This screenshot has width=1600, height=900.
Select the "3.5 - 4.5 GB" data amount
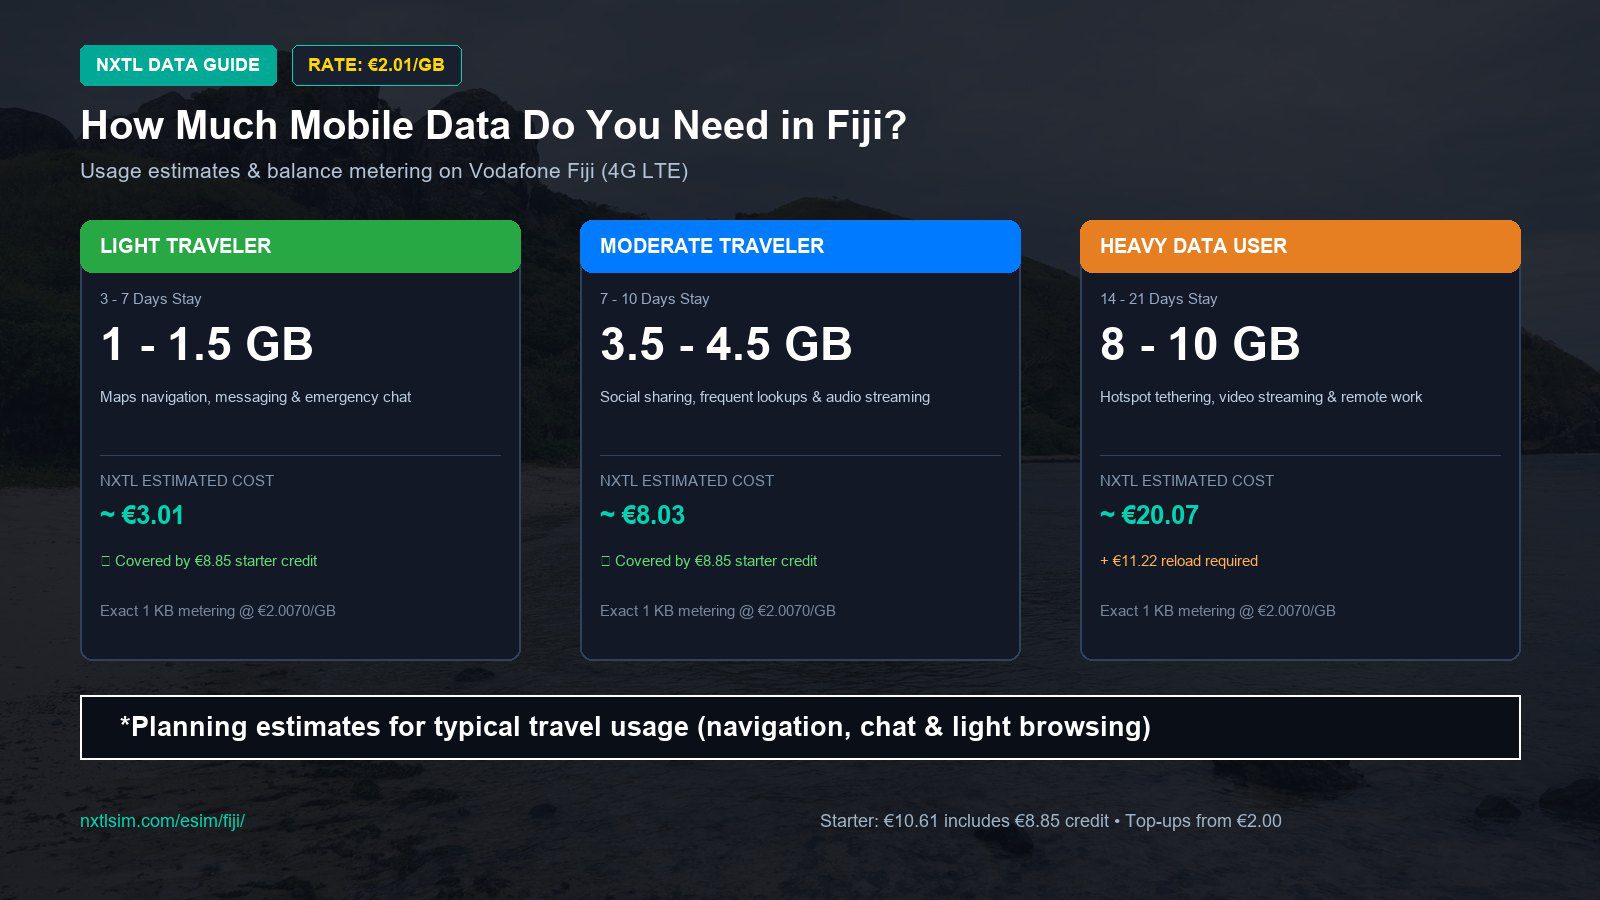point(726,344)
